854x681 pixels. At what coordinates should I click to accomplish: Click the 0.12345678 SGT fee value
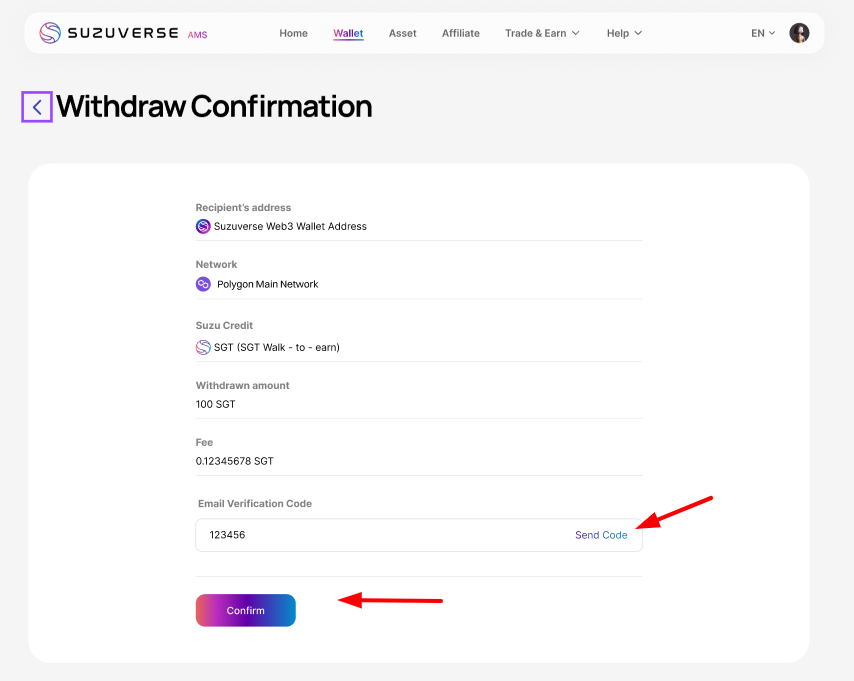coord(234,461)
